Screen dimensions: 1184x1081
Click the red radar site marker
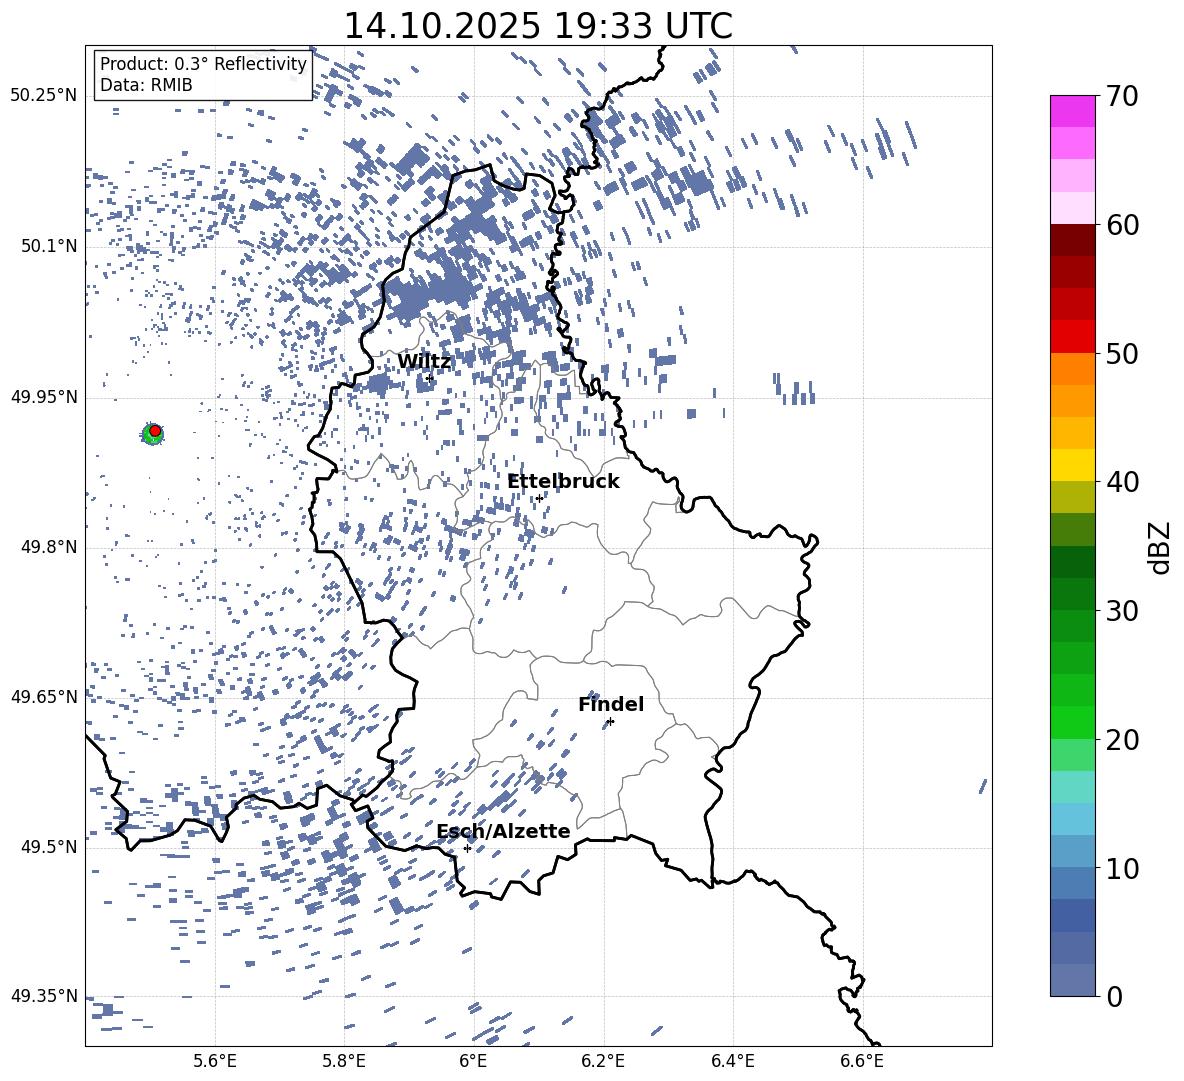[155, 430]
